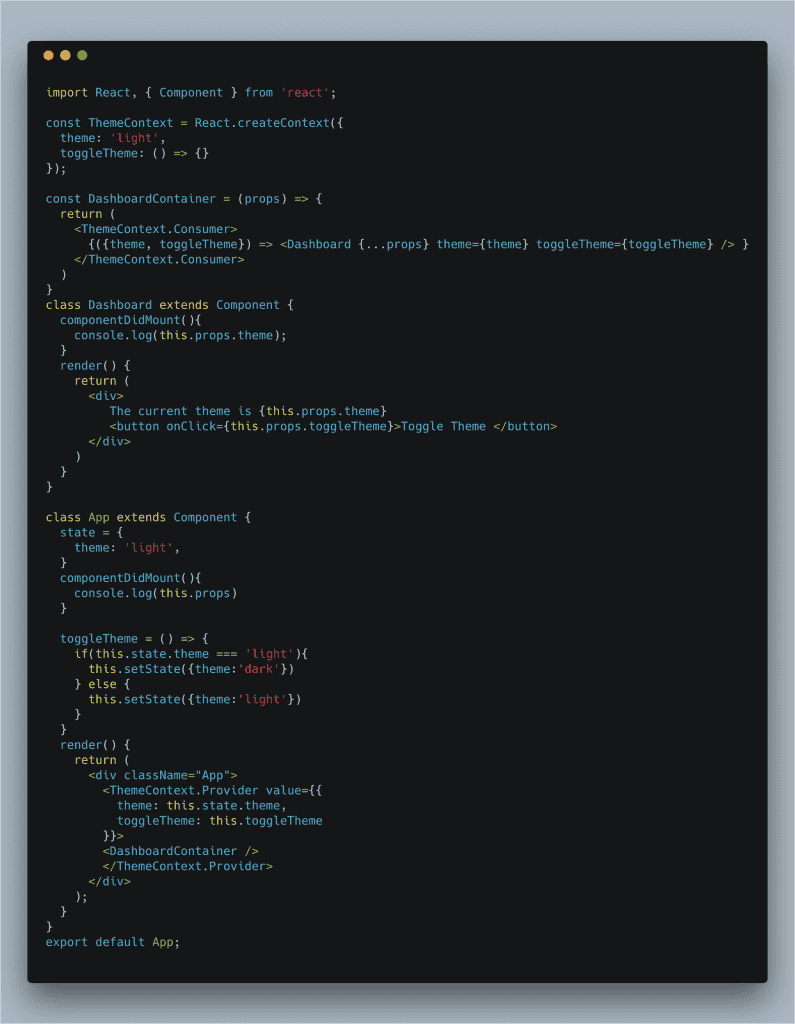Click the line "<ThemeContext.Provider value={{"
The height and width of the screenshot is (1024, 795).
(212, 790)
